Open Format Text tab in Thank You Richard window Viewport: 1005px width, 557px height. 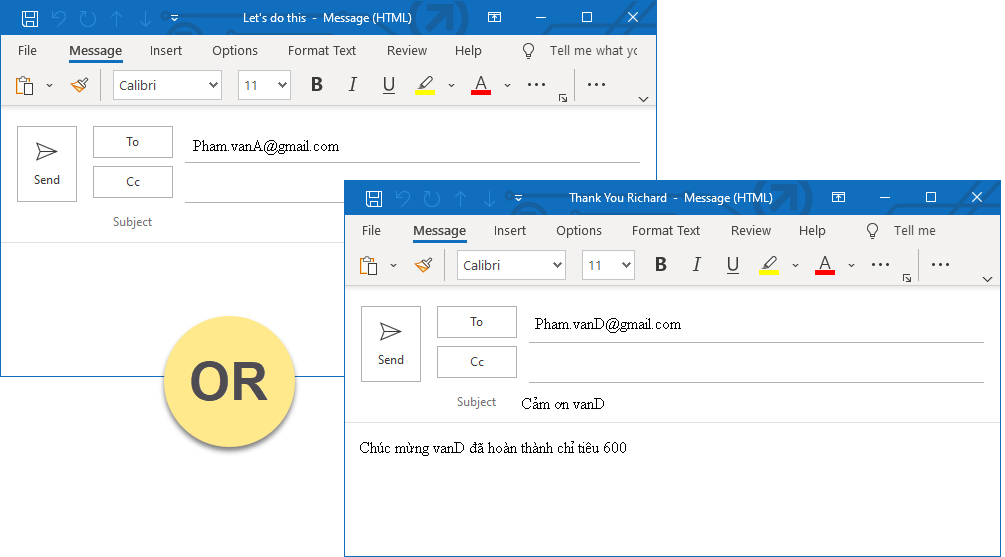(x=666, y=231)
